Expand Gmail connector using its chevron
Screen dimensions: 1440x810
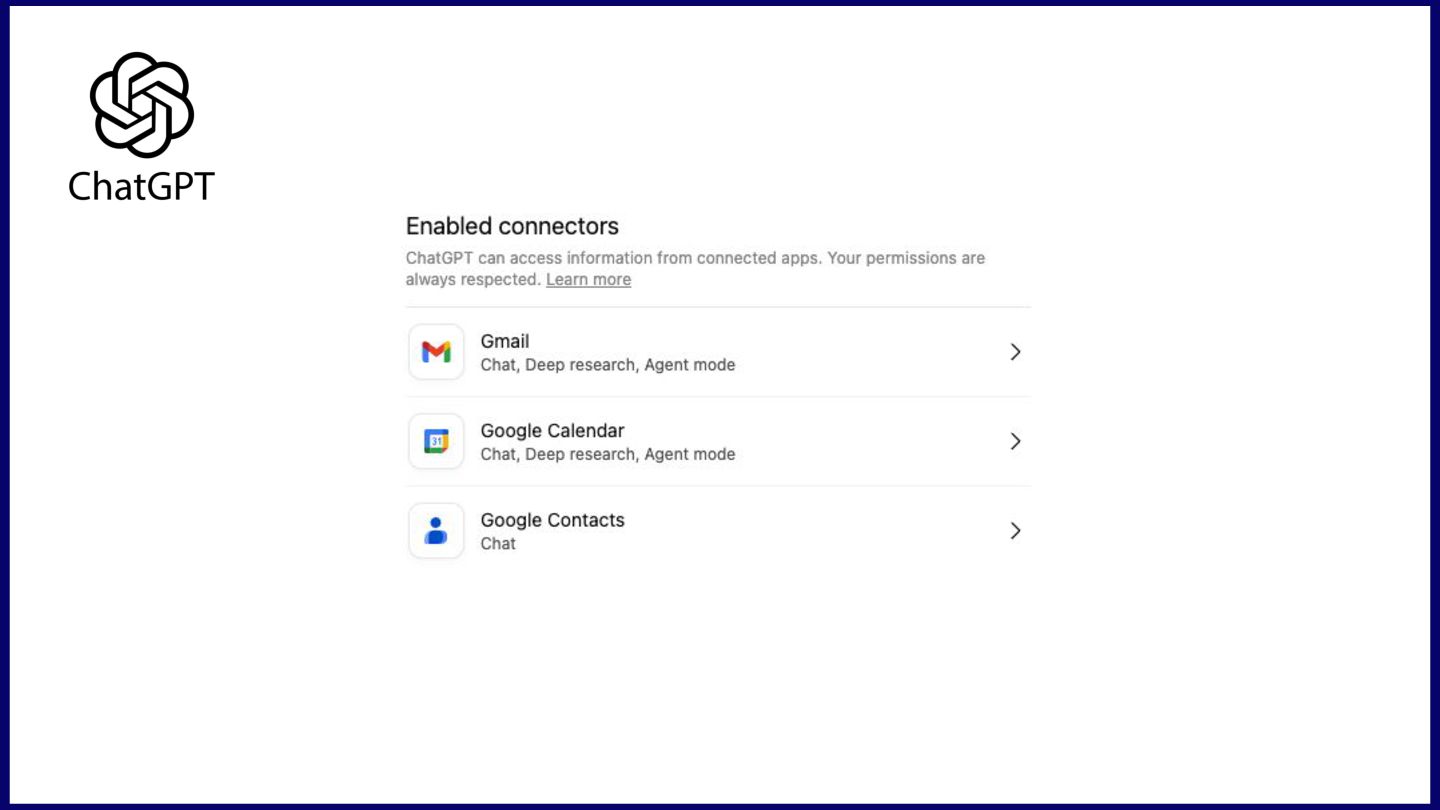point(1015,352)
